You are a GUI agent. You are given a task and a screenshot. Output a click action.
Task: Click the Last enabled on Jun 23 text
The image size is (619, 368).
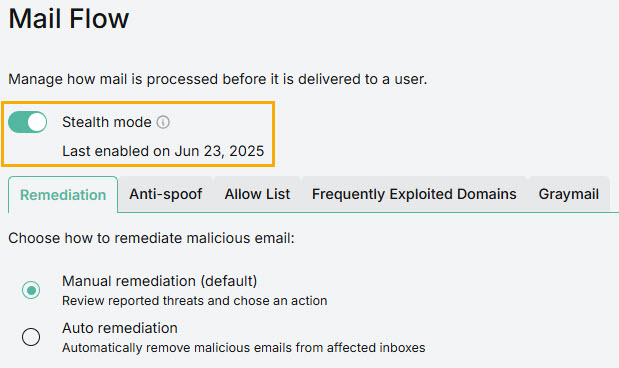coord(163,151)
